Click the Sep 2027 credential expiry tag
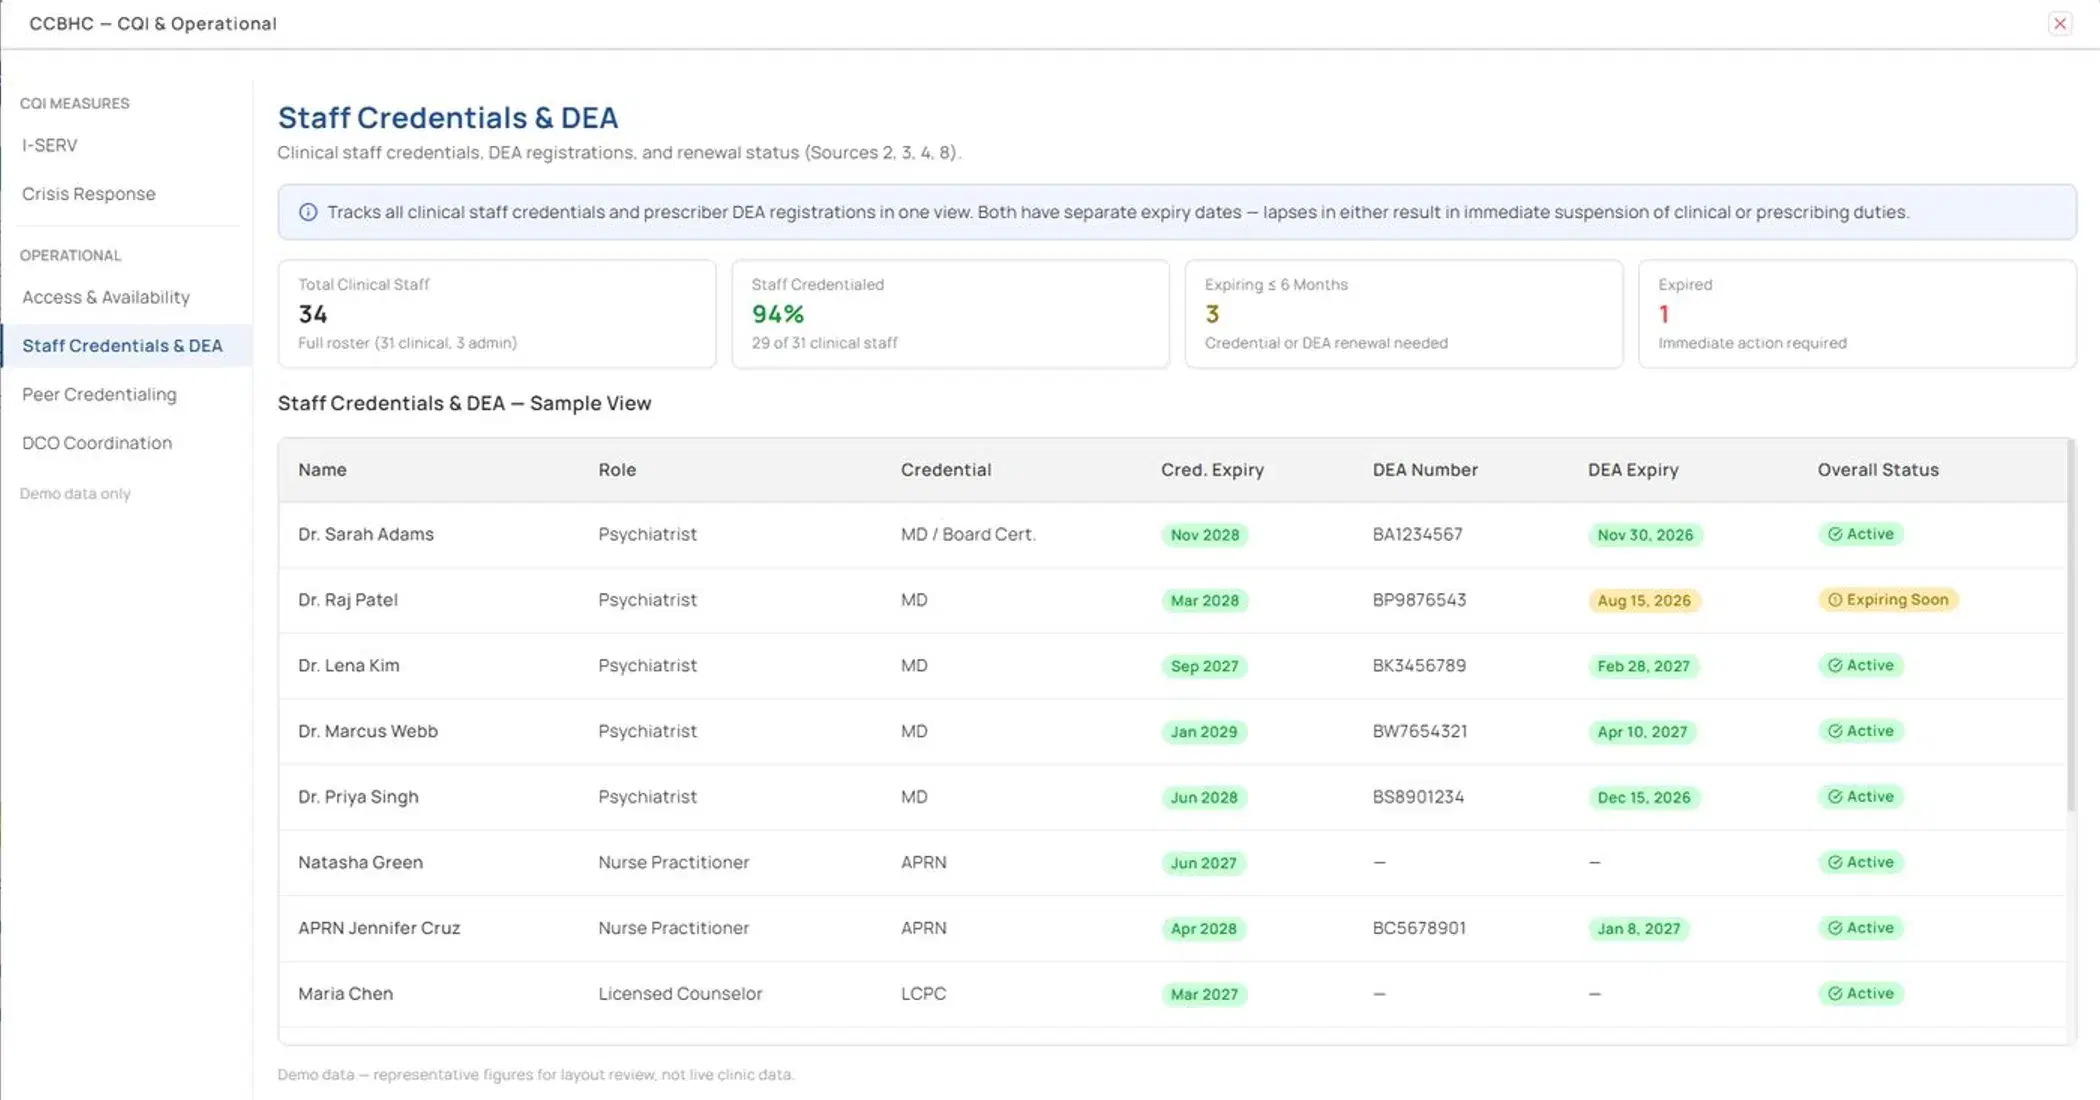Image resolution: width=2100 pixels, height=1100 pixels. coord(1204,666)
